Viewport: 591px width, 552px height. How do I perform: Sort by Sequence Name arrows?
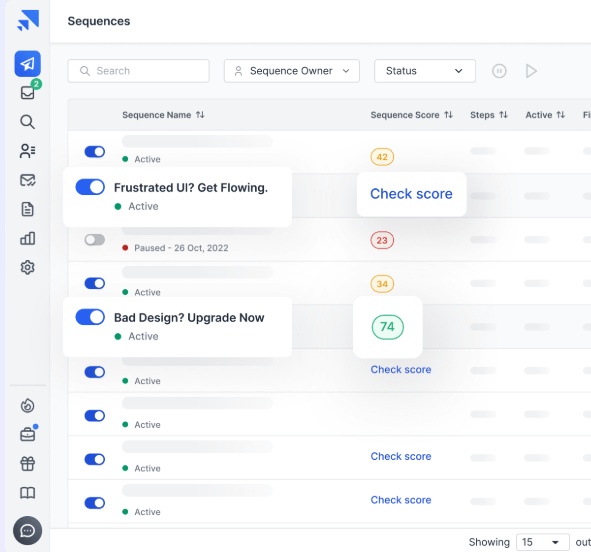click(x=200, y=115)
